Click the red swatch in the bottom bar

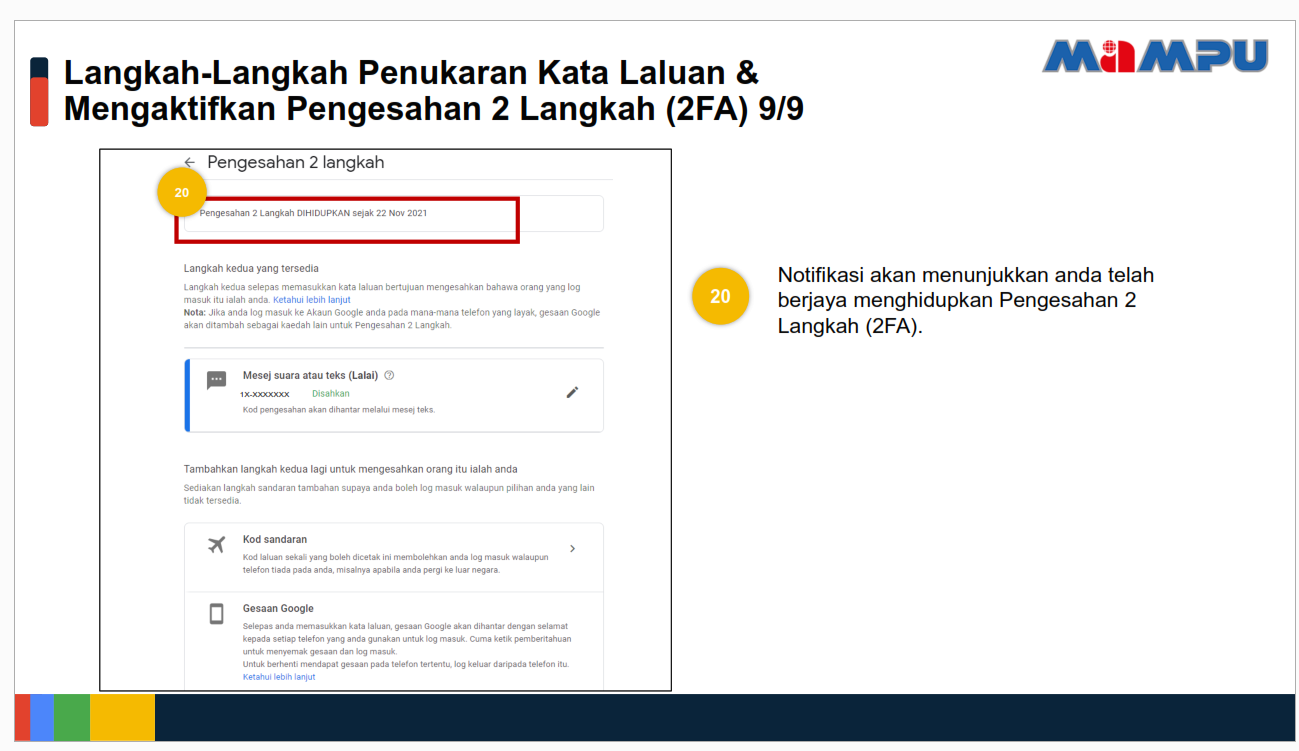click(22, 717)
